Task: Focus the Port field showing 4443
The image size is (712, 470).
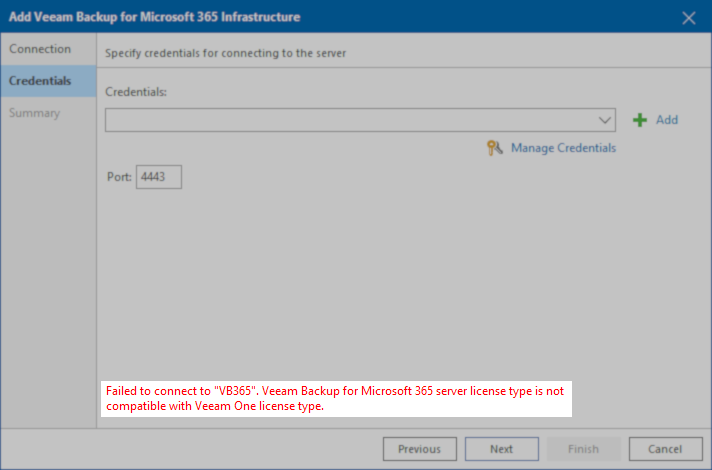Action: 159,177
